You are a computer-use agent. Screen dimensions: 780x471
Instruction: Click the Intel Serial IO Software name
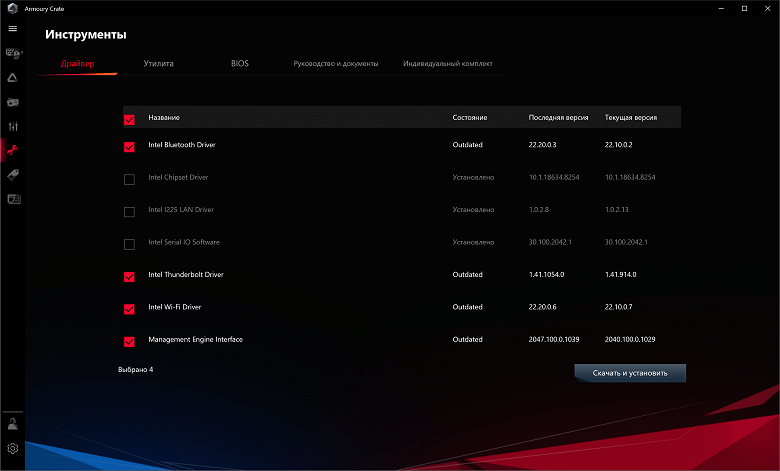[184, 242]
